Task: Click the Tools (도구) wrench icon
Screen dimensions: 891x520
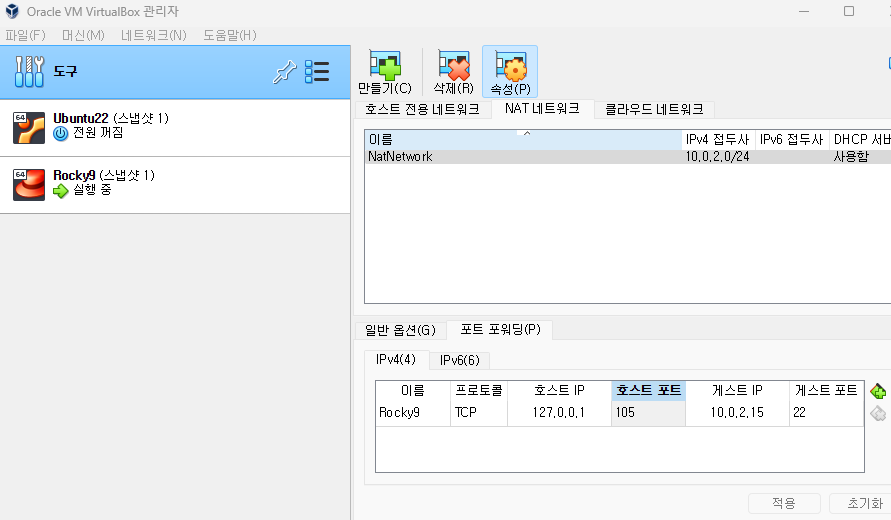Action: [x=29, y=72]
